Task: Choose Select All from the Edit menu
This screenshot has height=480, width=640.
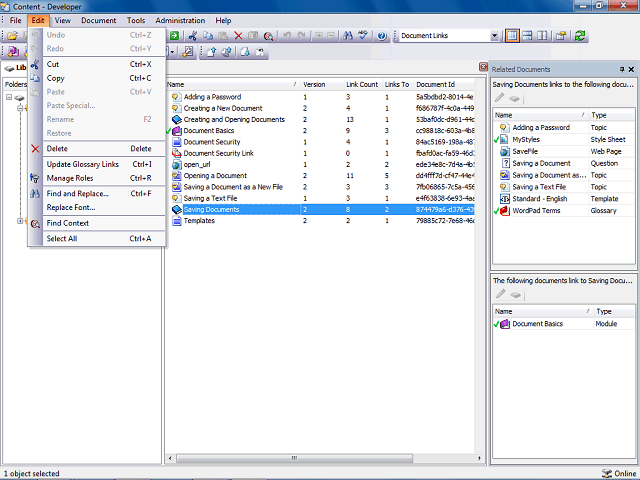Action: coord(97,238)
